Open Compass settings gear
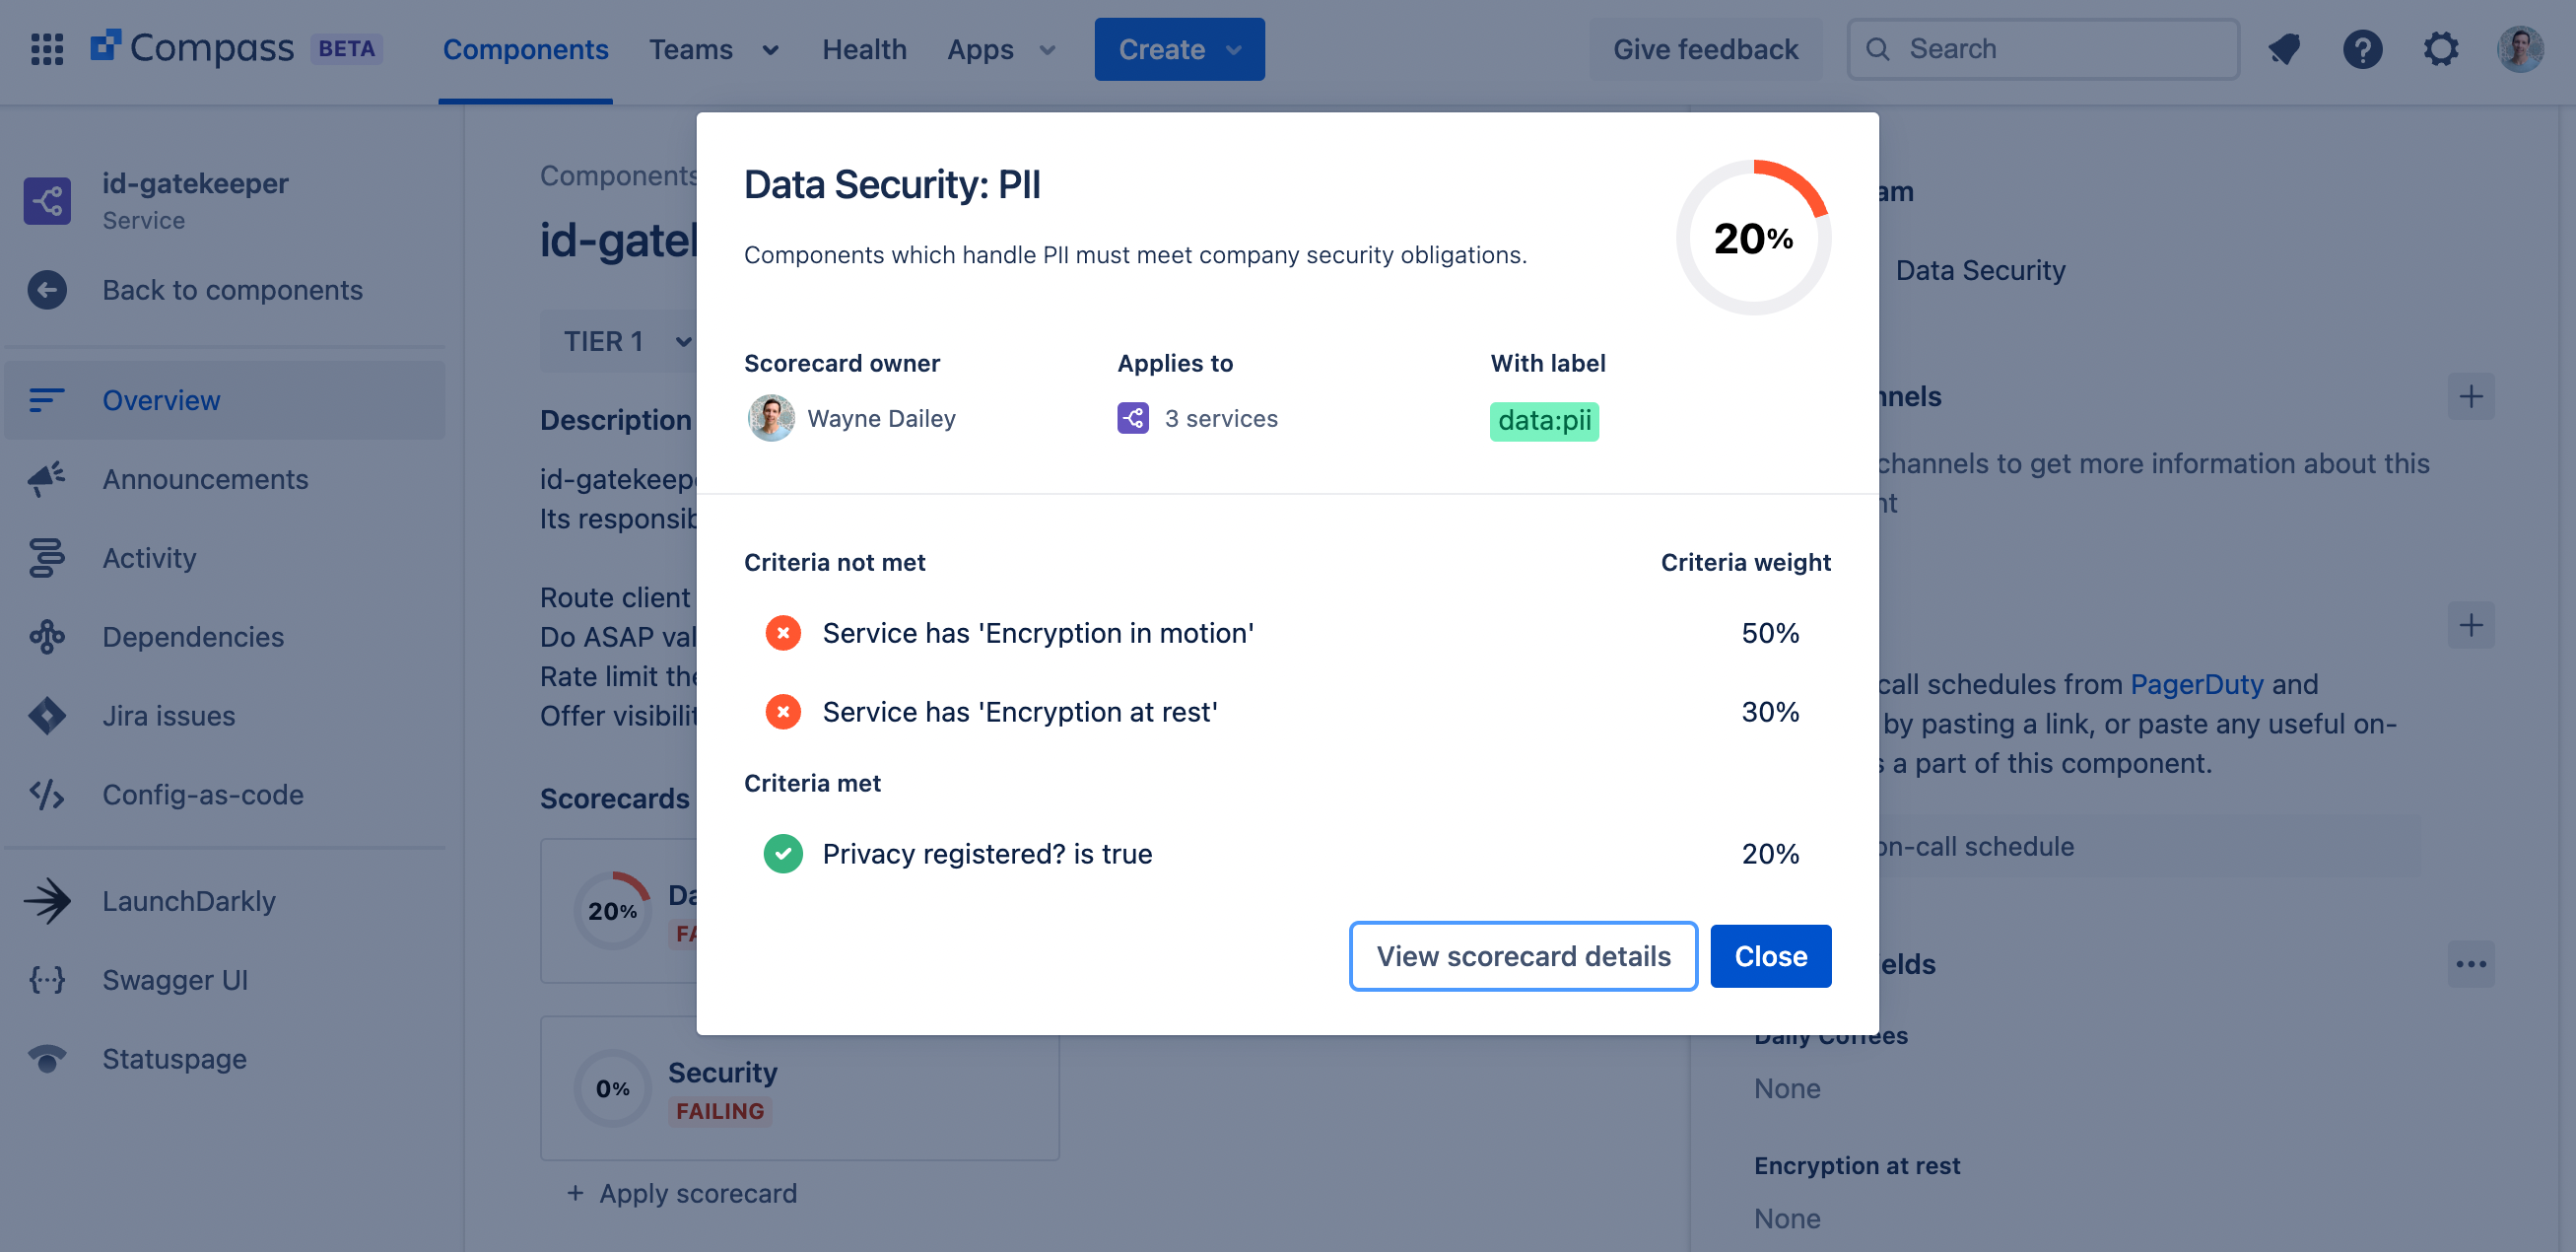The width and height of the screenshot is (2576, 1252). (x=2441, y=48)
